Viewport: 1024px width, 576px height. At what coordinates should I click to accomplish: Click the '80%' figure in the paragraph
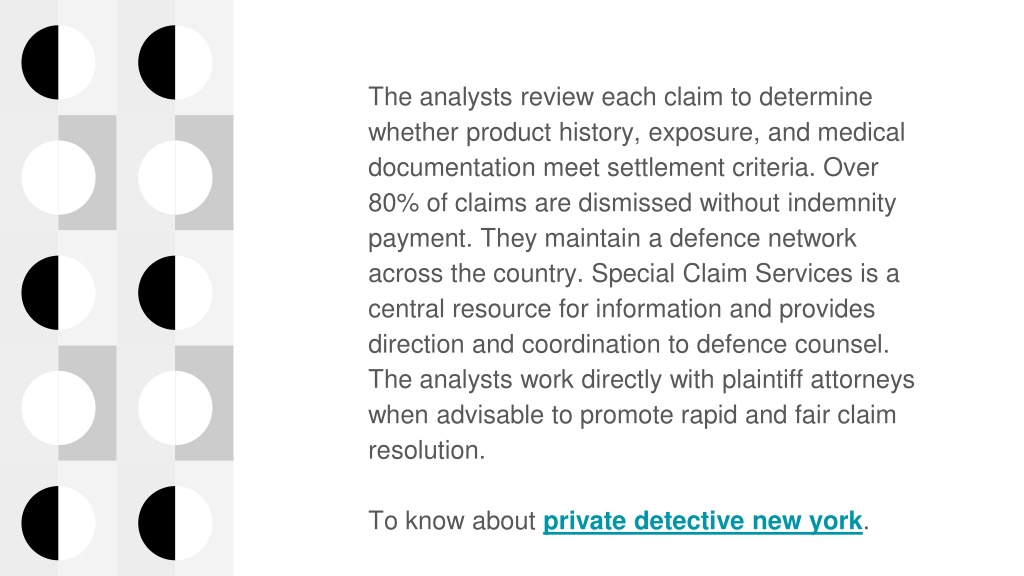click(393, 202)
